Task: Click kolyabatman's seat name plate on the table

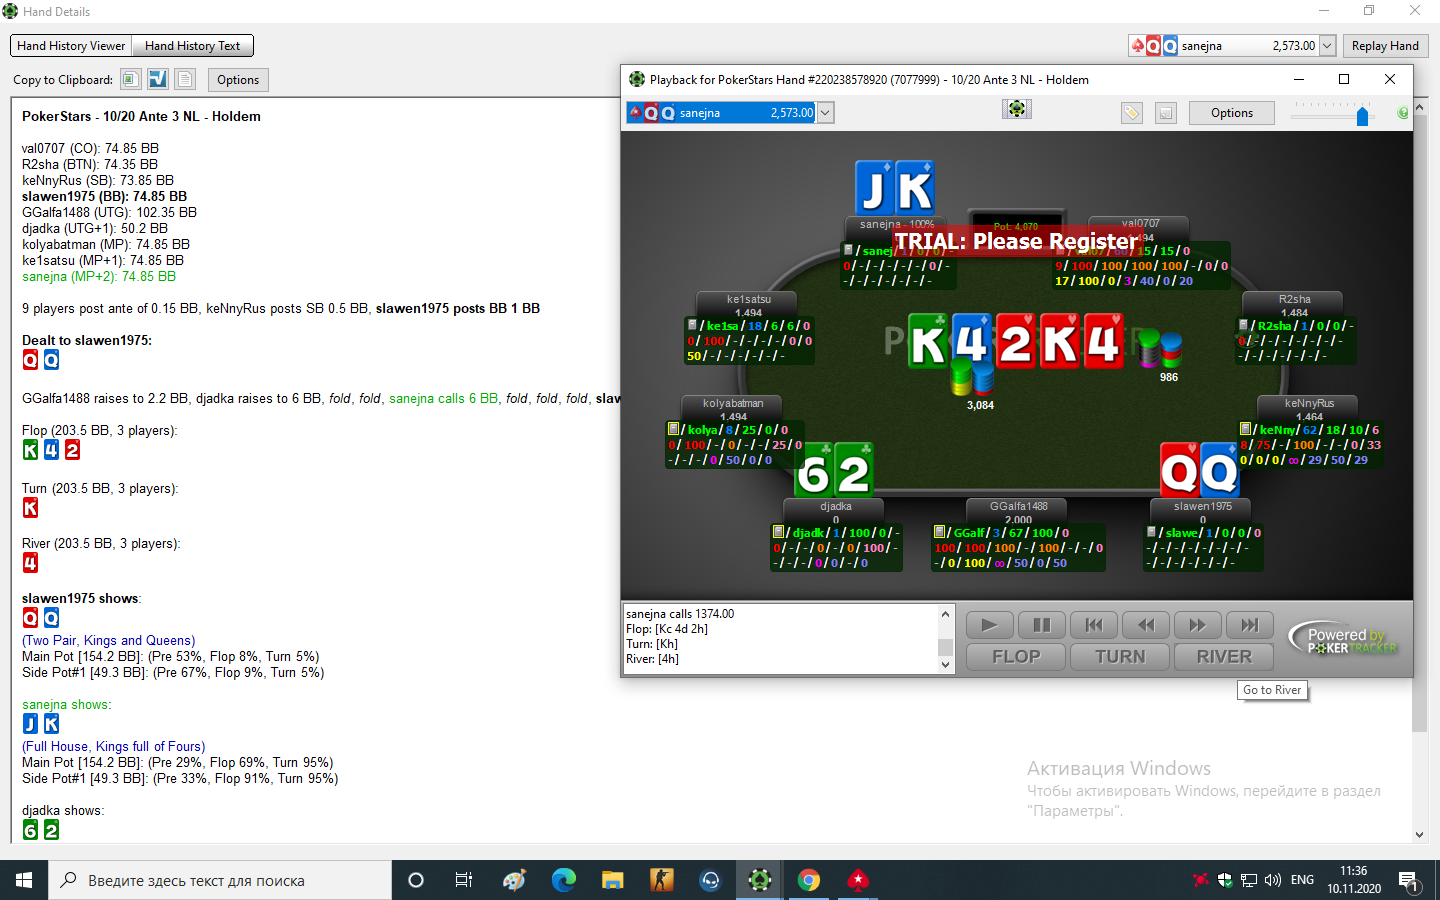Action: pyautogui.click(x=733, y=409)
